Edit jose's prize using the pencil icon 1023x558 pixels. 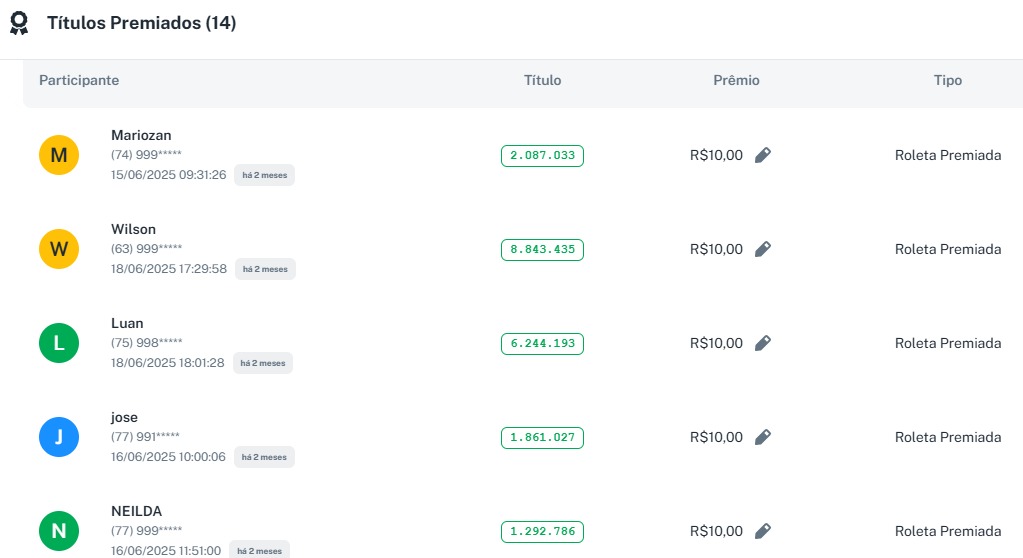coord(763,437)
